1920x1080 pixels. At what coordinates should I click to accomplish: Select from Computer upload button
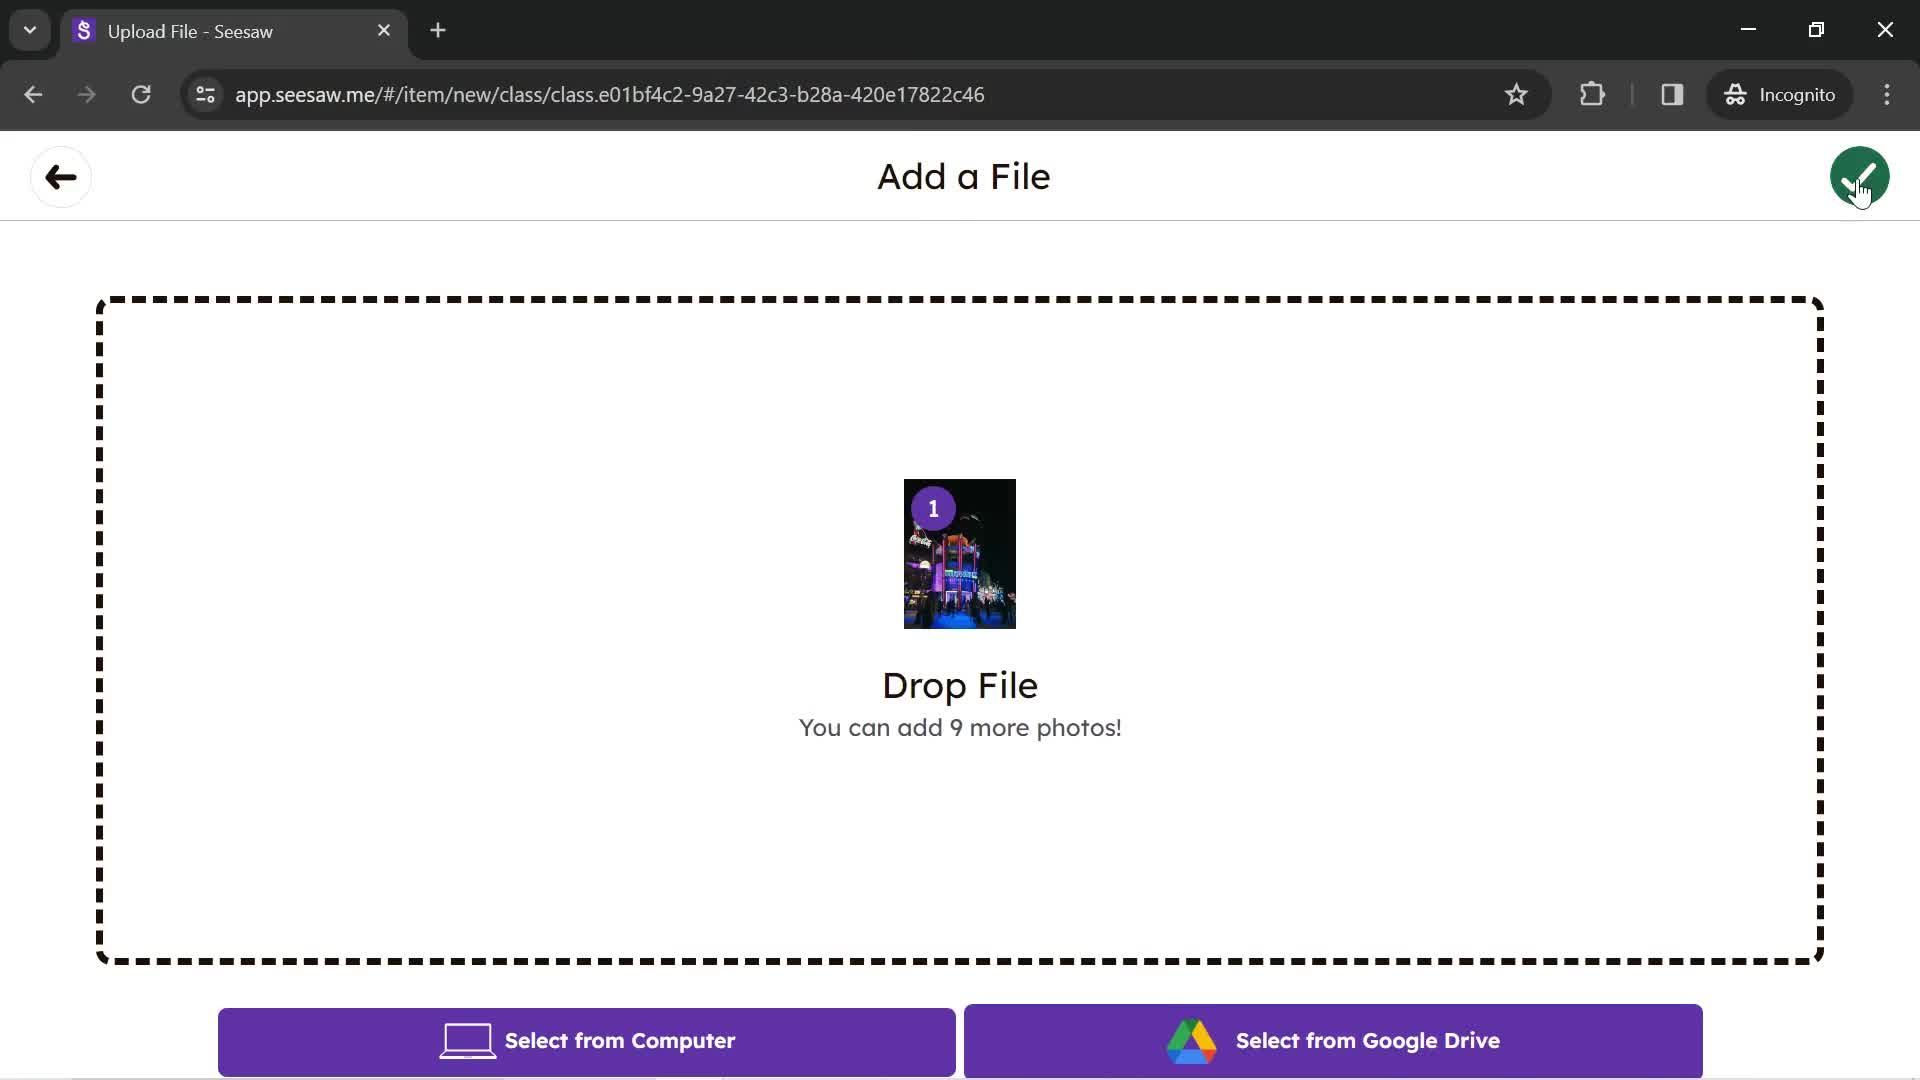point(587,1042)
